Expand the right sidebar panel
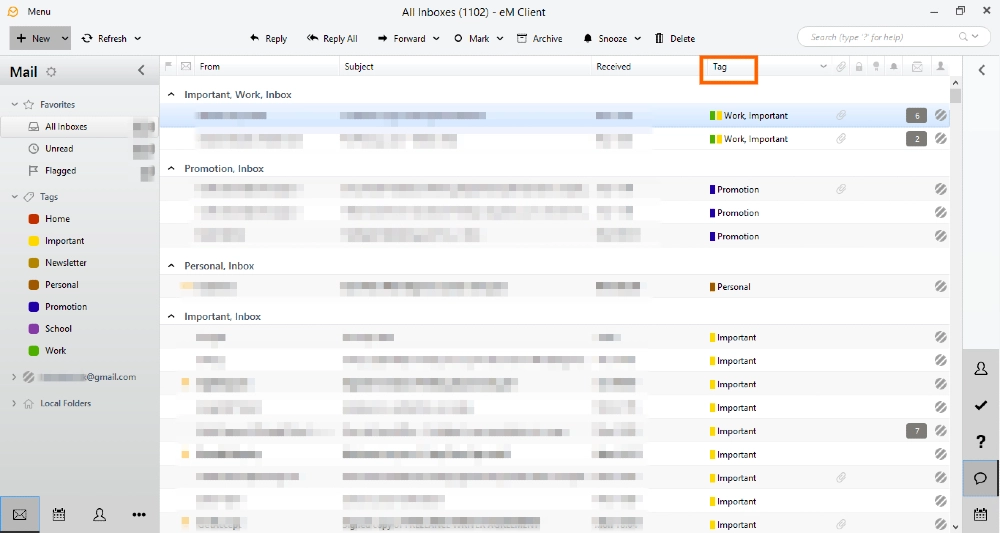Screen dimensions: 1000x533 (982, 69)
